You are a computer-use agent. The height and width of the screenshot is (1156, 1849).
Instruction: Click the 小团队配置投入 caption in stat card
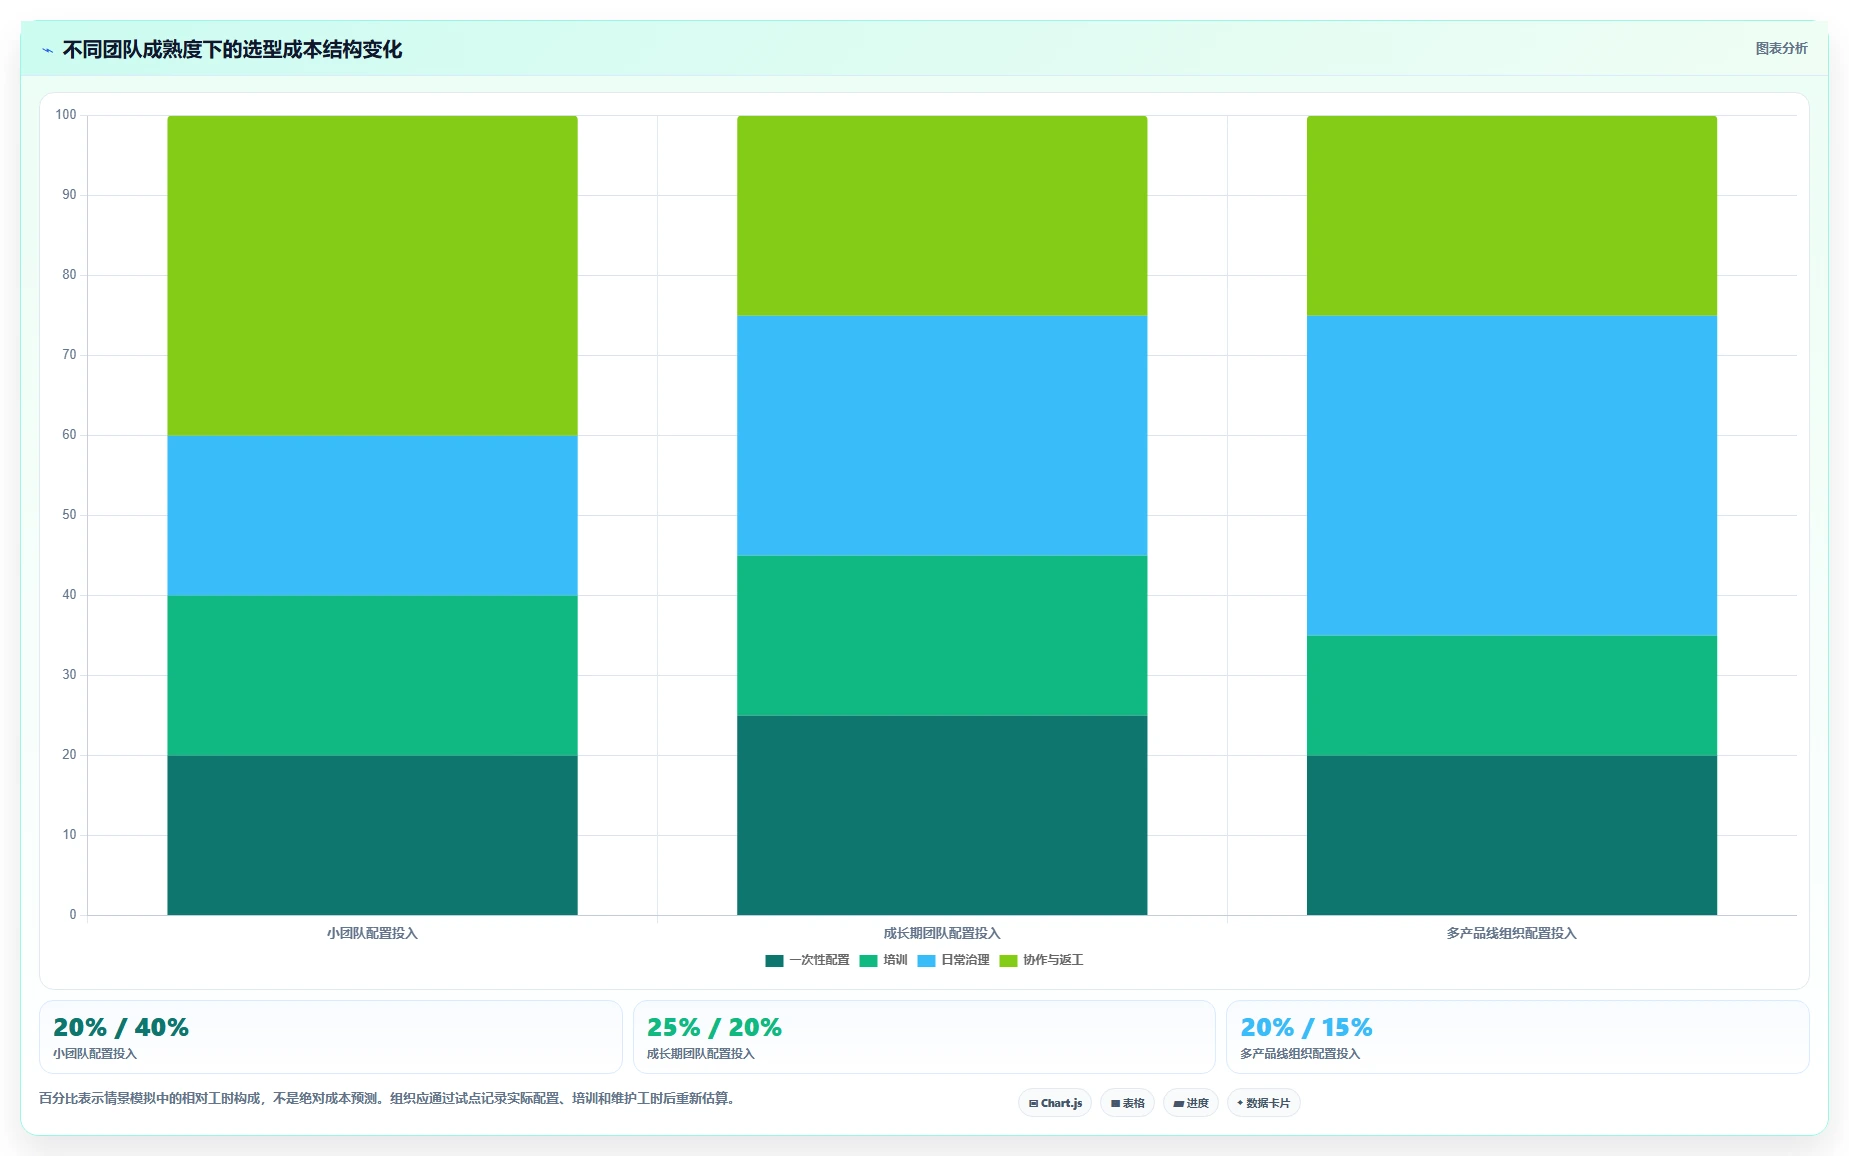point(95,1054)
